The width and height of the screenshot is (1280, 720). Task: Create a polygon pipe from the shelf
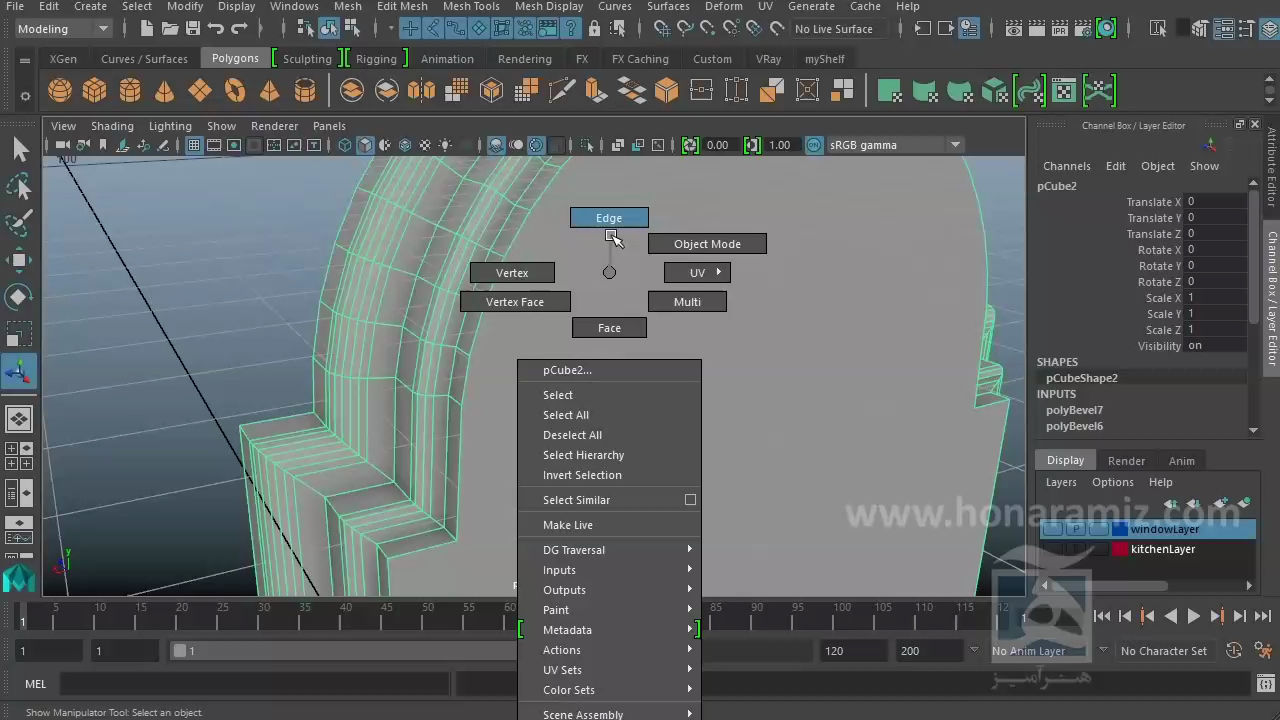click(x=305, y=91)
